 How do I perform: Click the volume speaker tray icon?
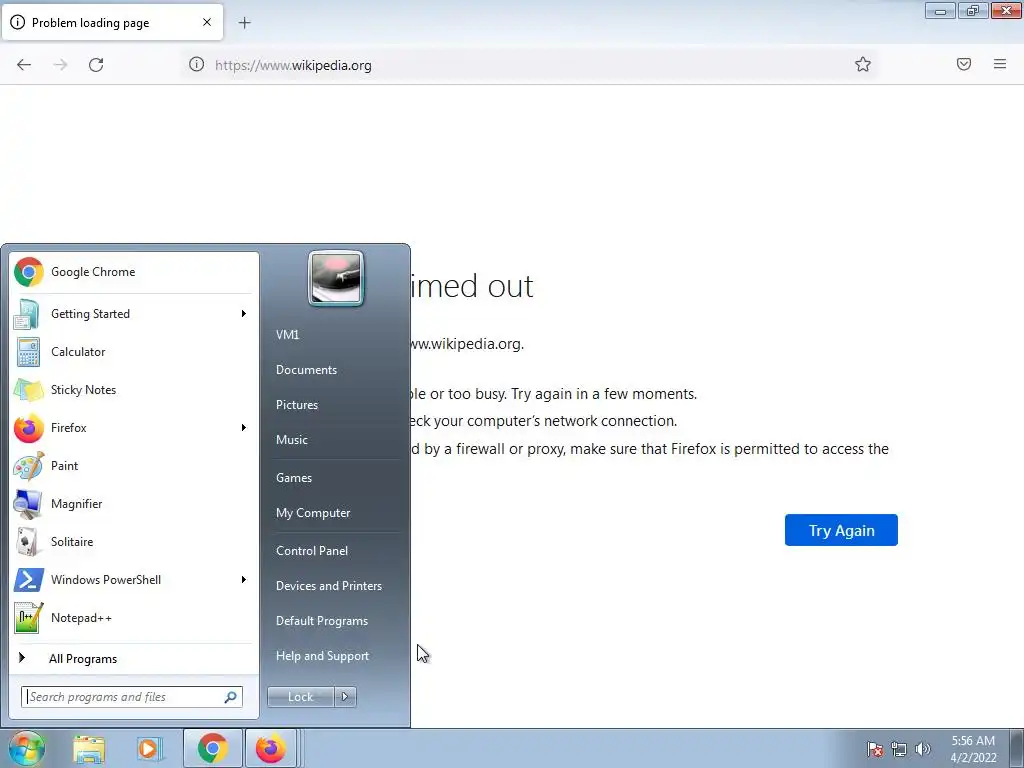tap(922, 749)
